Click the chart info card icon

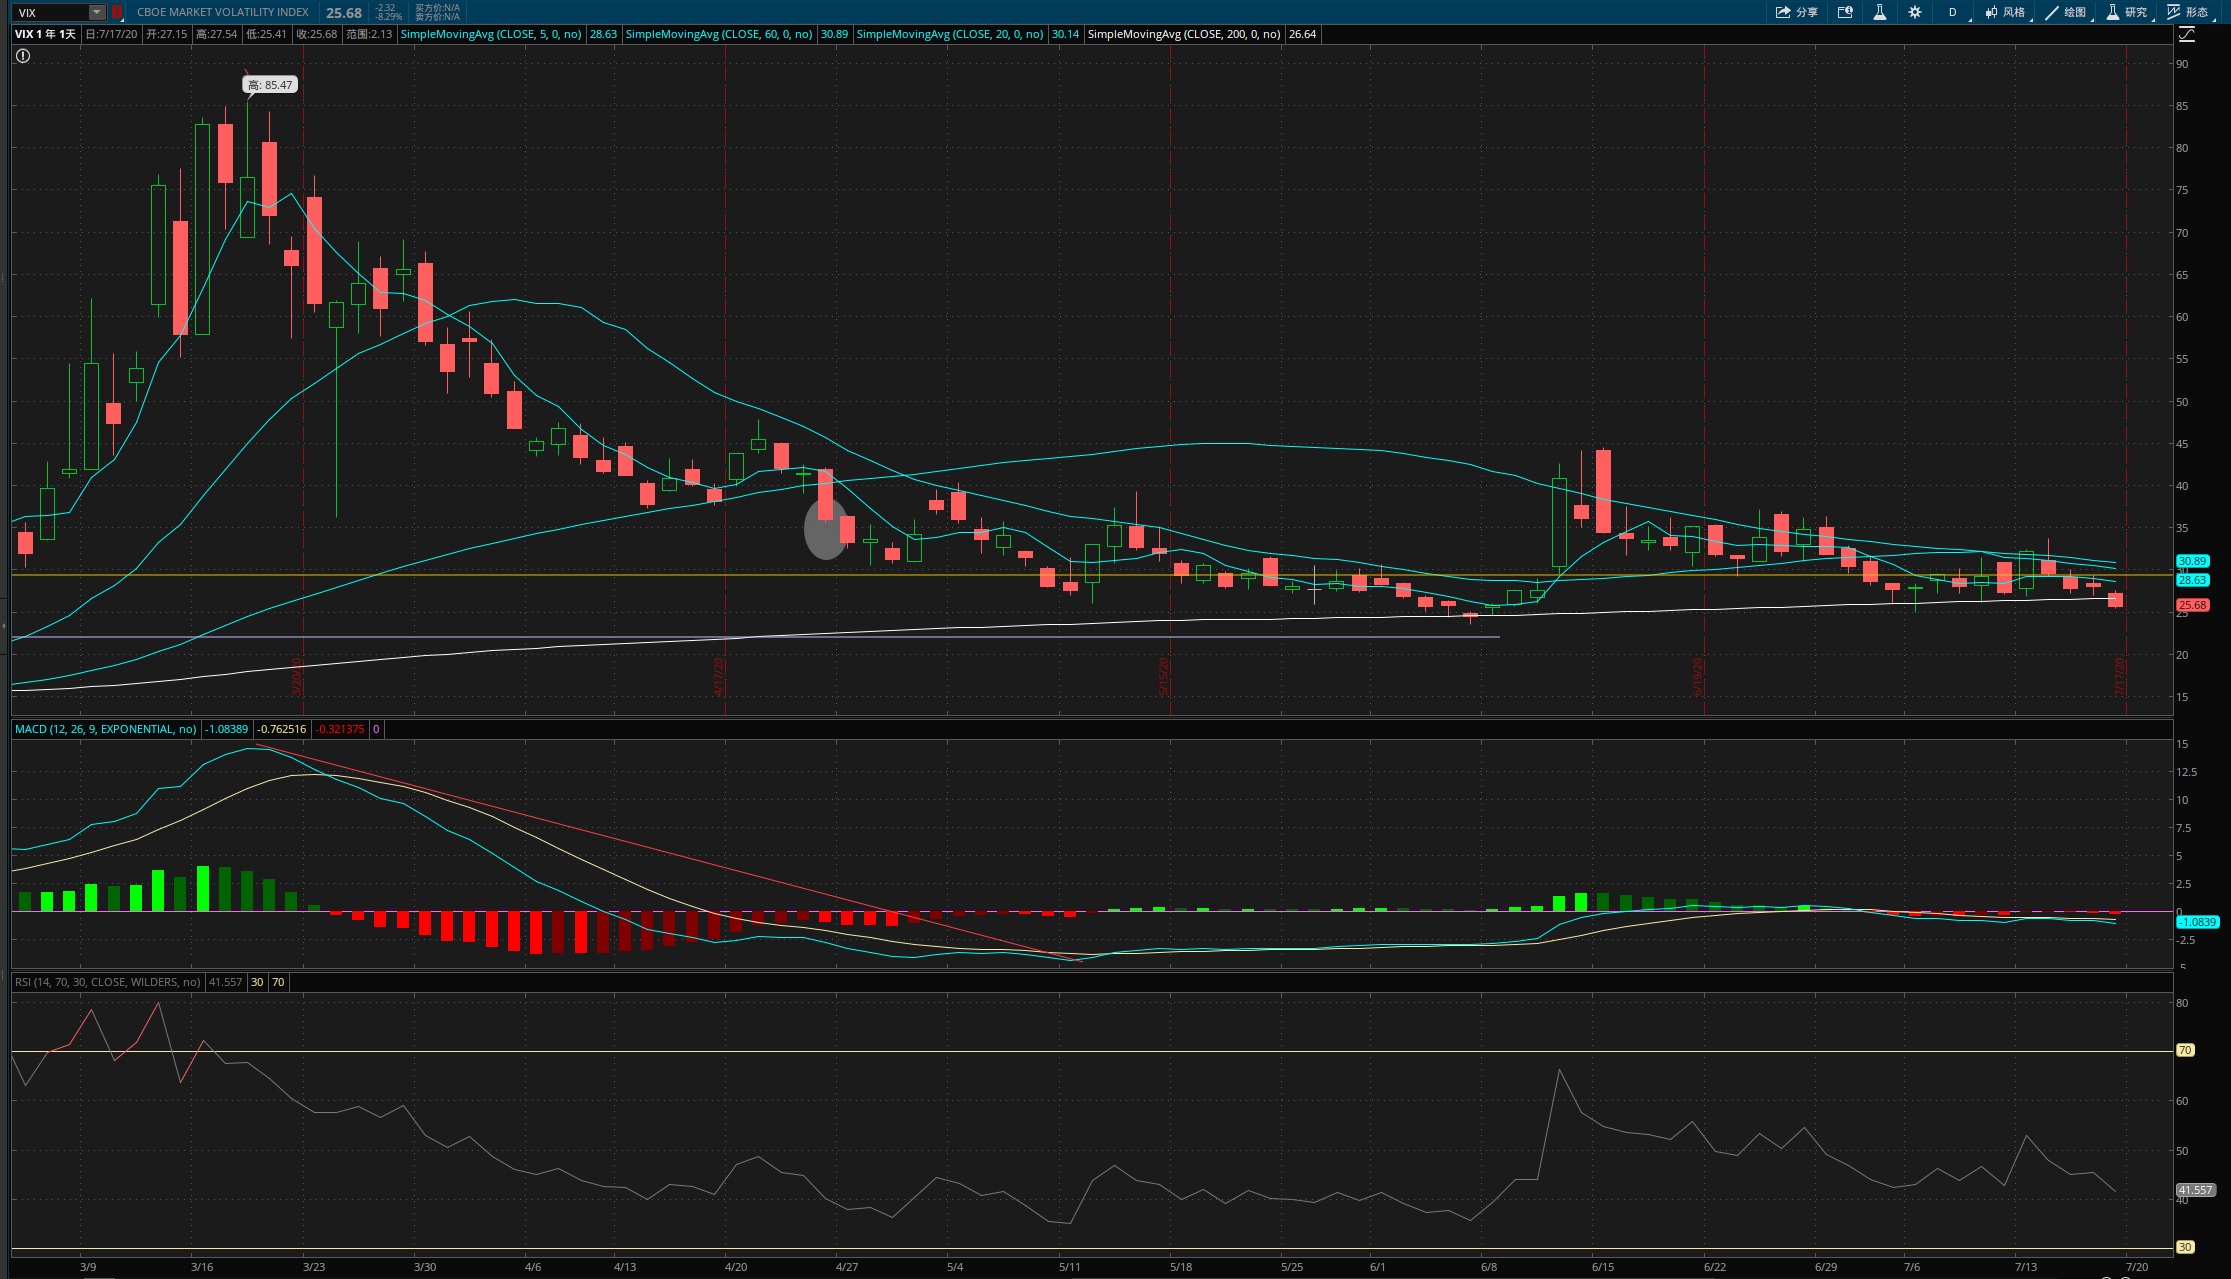point(1845,12)
